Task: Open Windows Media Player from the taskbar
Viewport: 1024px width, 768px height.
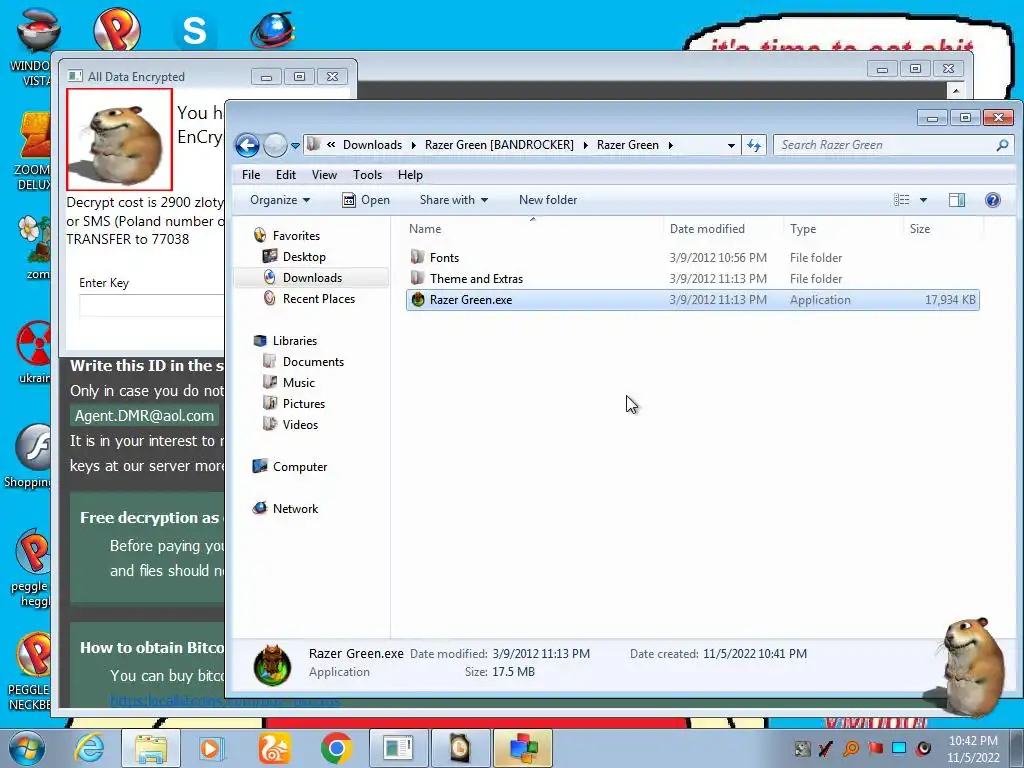Action: click(x=212, y=748)
